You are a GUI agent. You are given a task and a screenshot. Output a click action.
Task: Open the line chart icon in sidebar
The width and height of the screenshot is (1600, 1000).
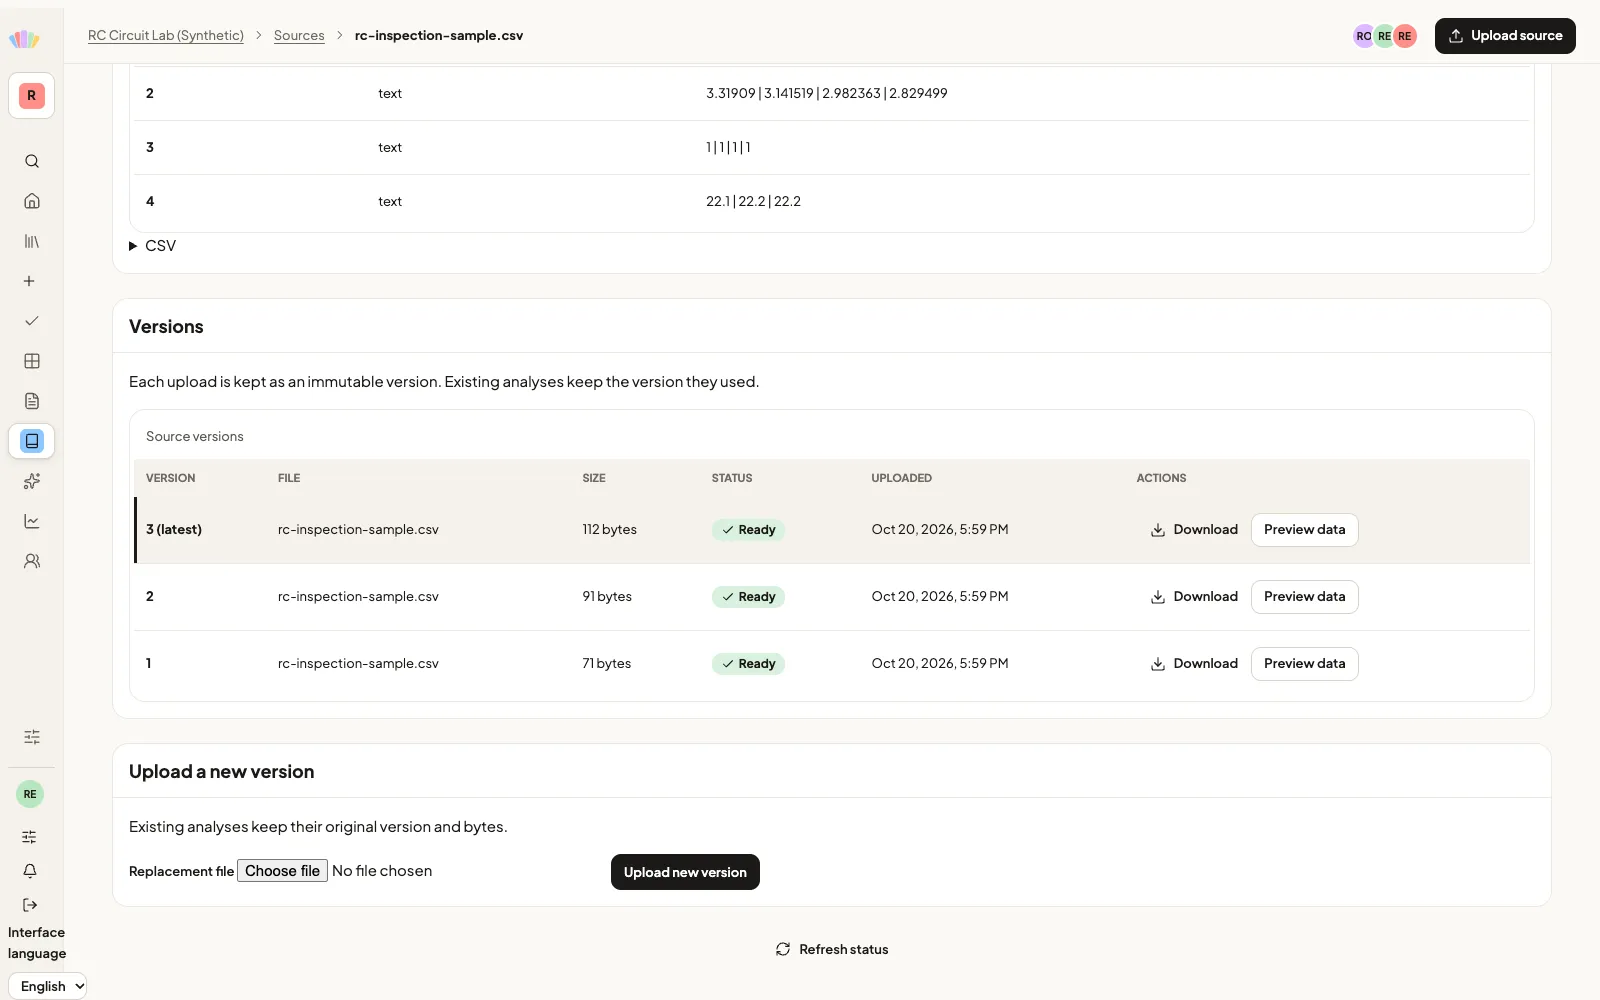32,521
